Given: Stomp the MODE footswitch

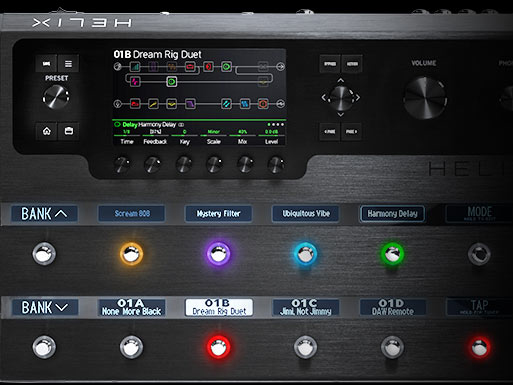Looking at the screenshot, I should click(479, 254).
